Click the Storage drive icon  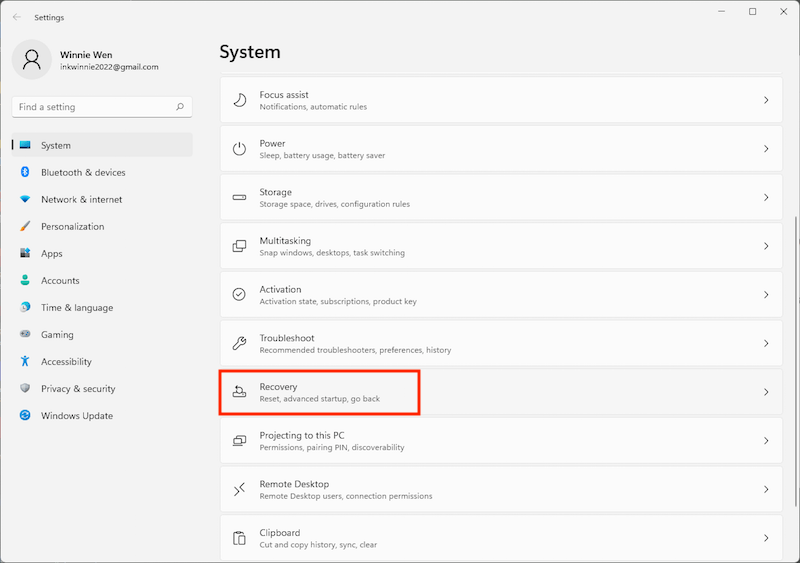pos(239,197)
